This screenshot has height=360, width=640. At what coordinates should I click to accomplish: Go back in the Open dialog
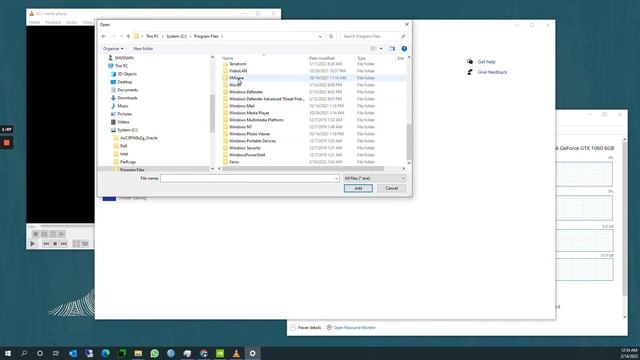coord(104,36)
